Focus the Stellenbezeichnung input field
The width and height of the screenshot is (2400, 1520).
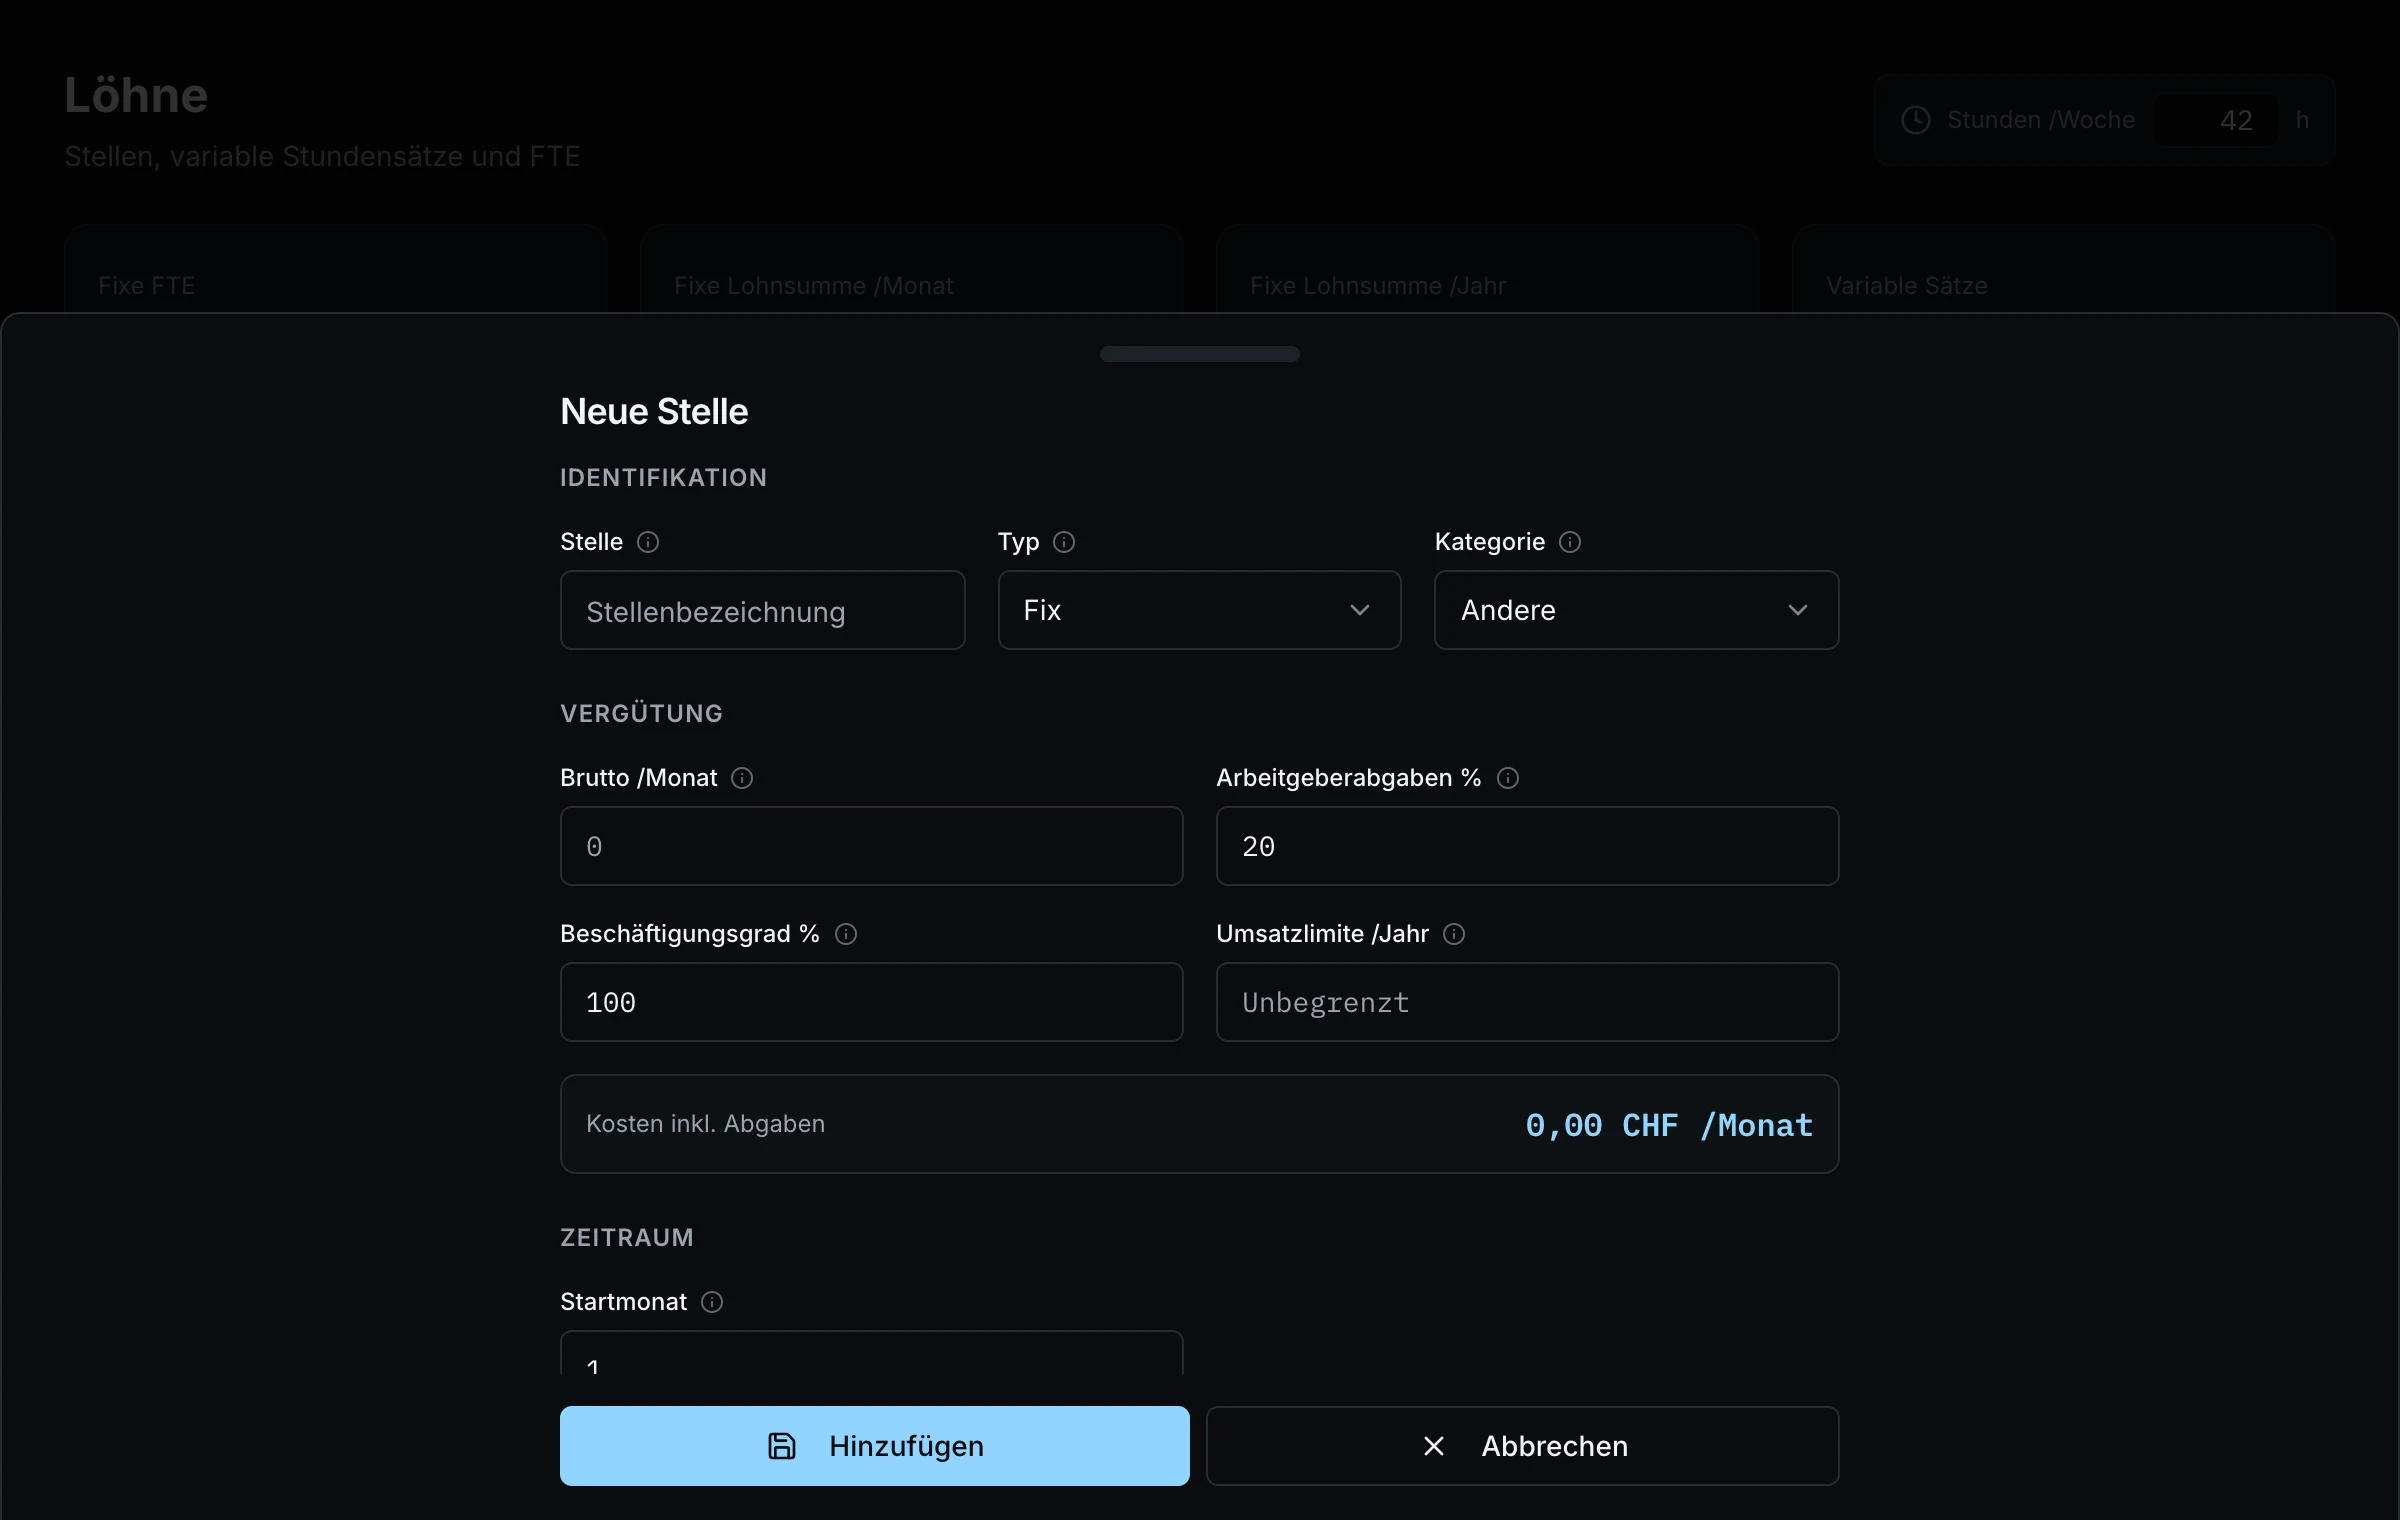(762, 610)
